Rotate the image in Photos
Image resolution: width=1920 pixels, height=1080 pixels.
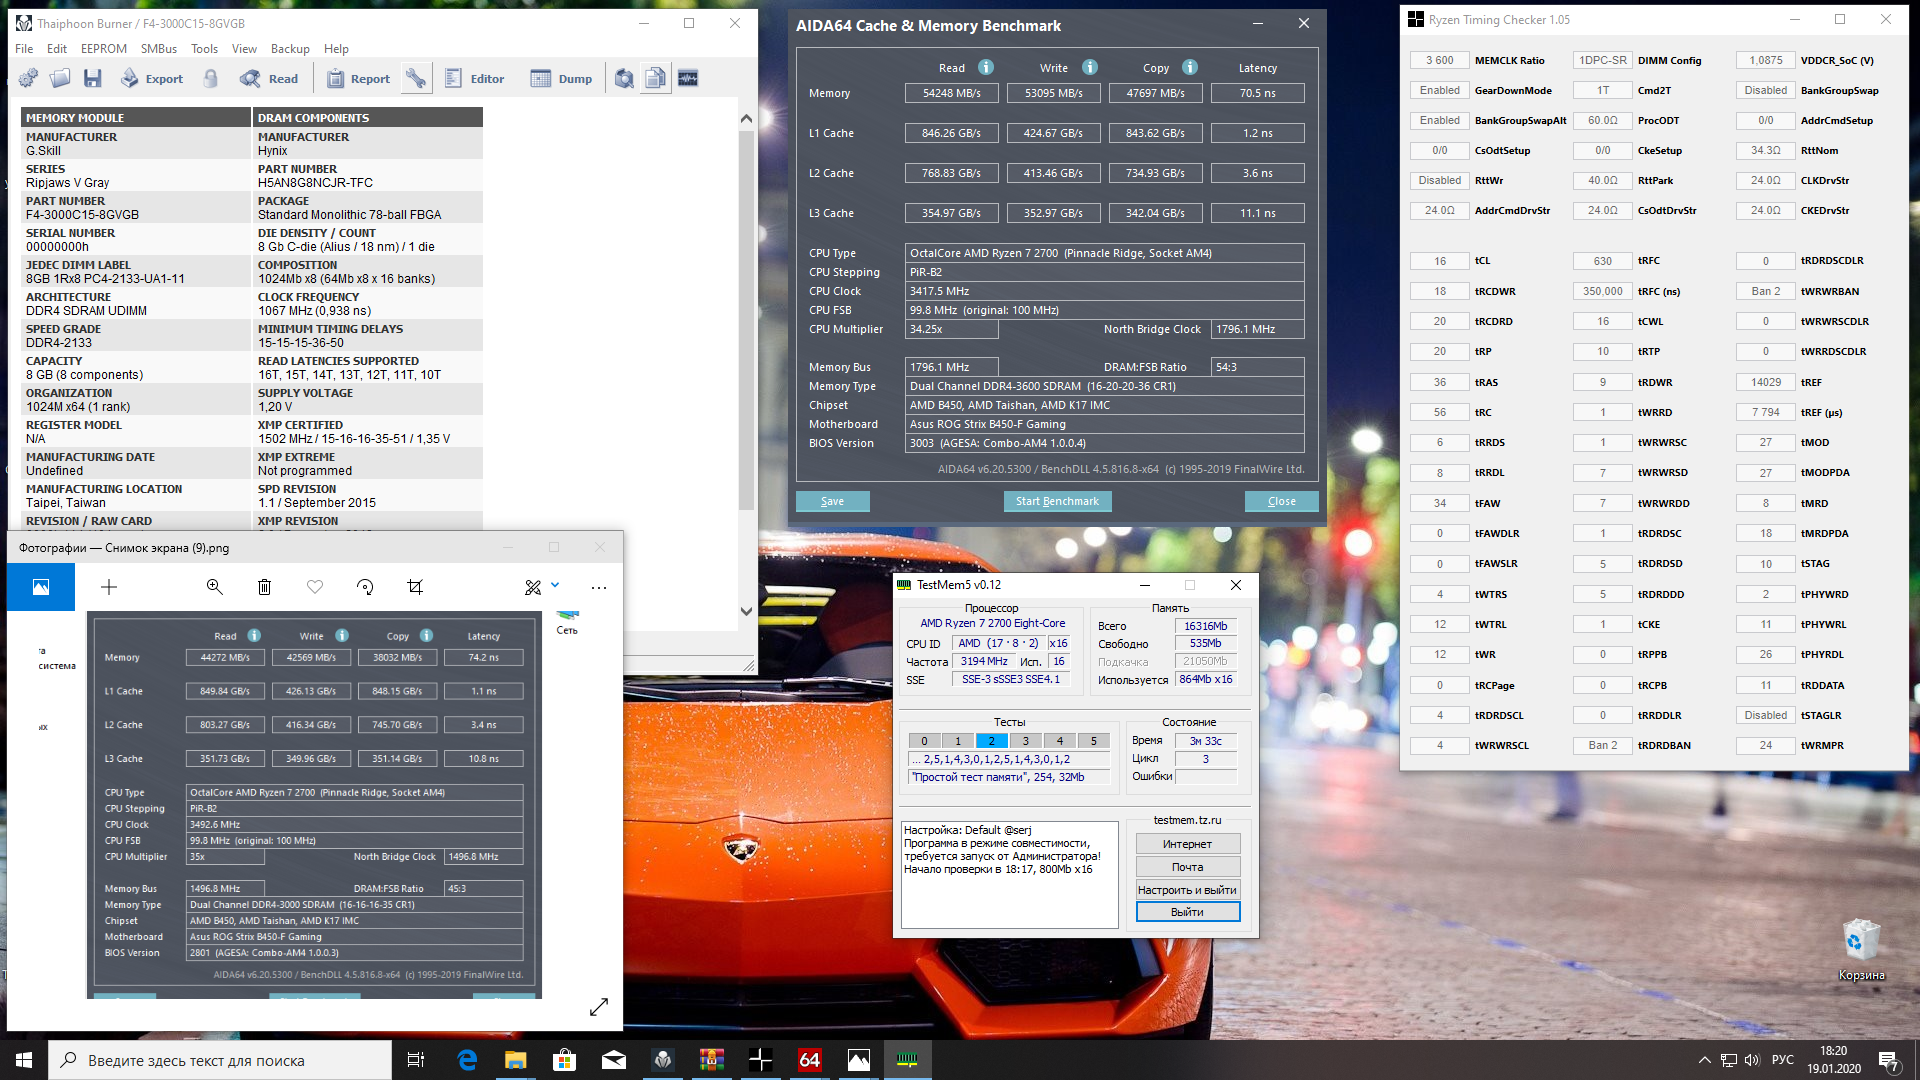[365, 587]
